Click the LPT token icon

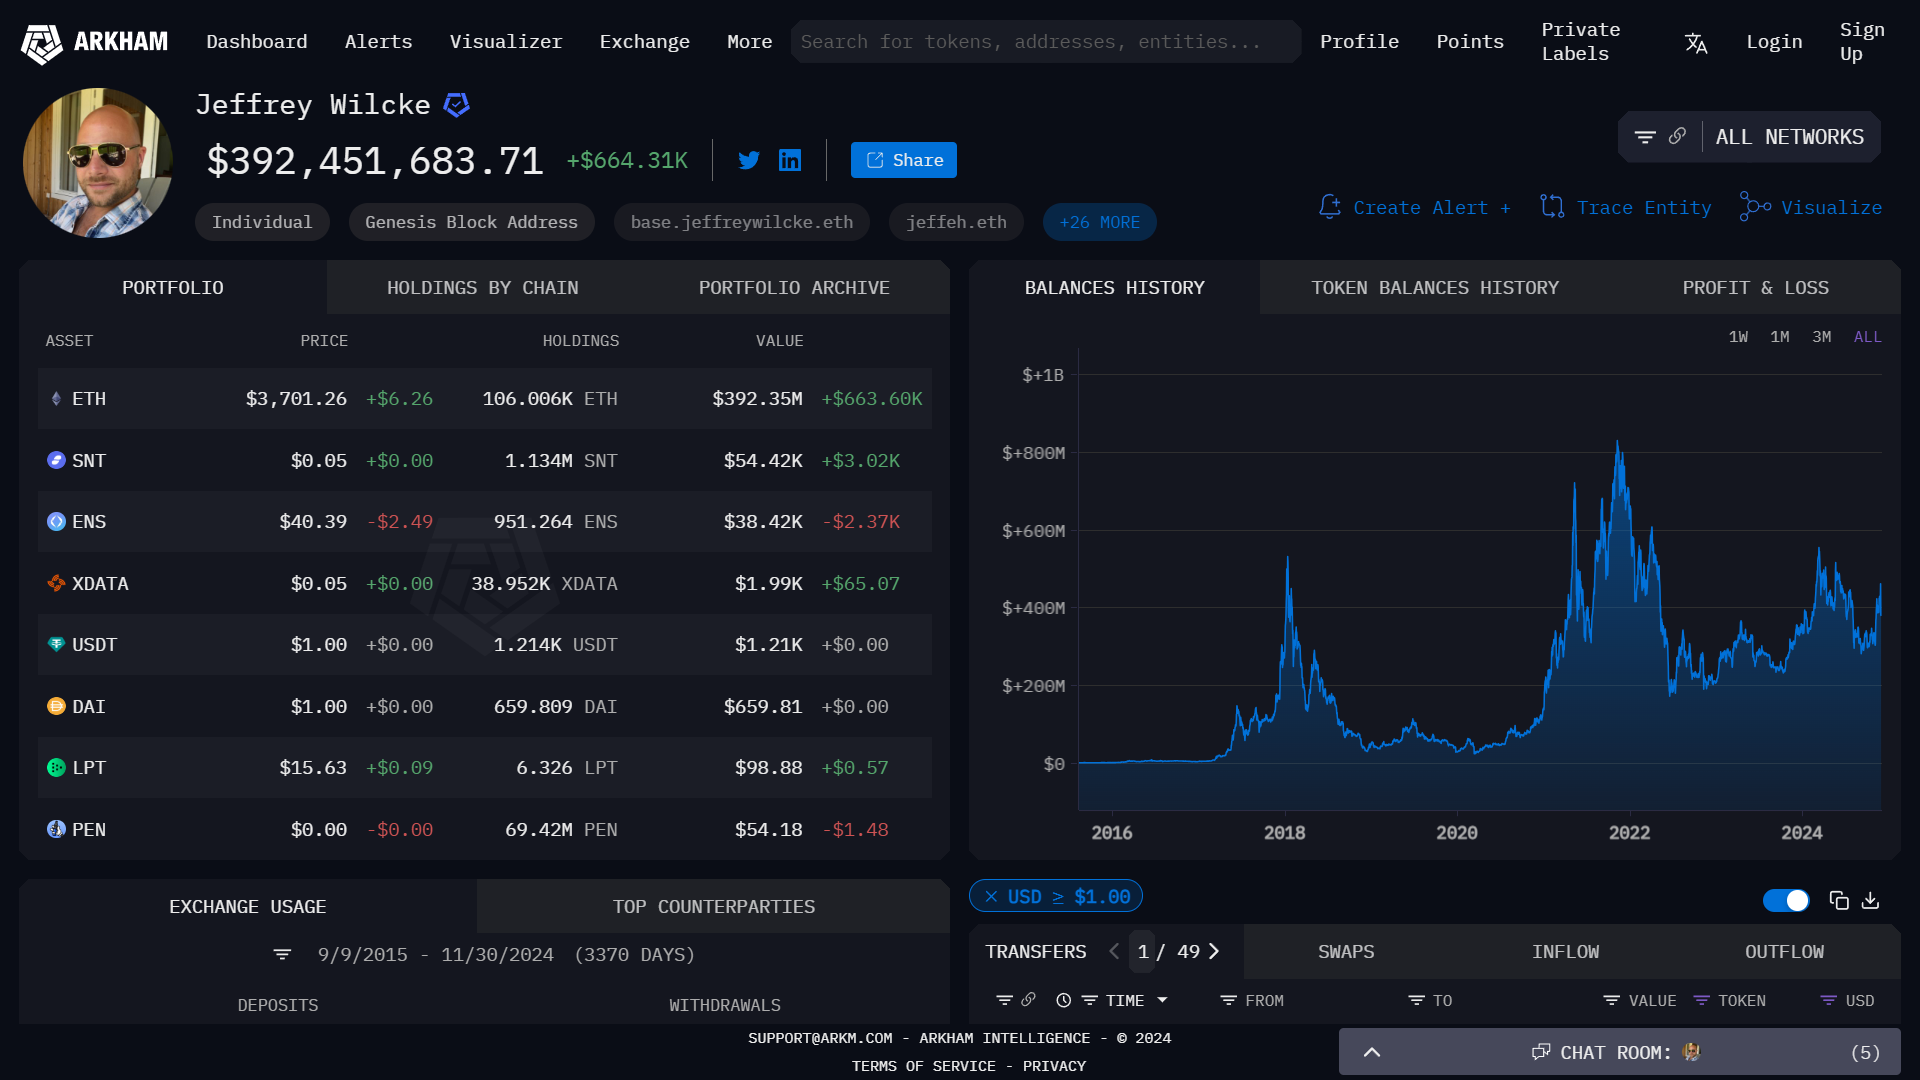[56, 768]
